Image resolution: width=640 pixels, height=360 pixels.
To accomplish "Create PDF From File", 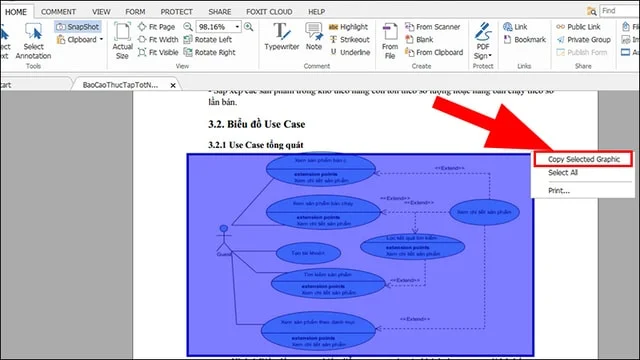I will pos(390,41).
